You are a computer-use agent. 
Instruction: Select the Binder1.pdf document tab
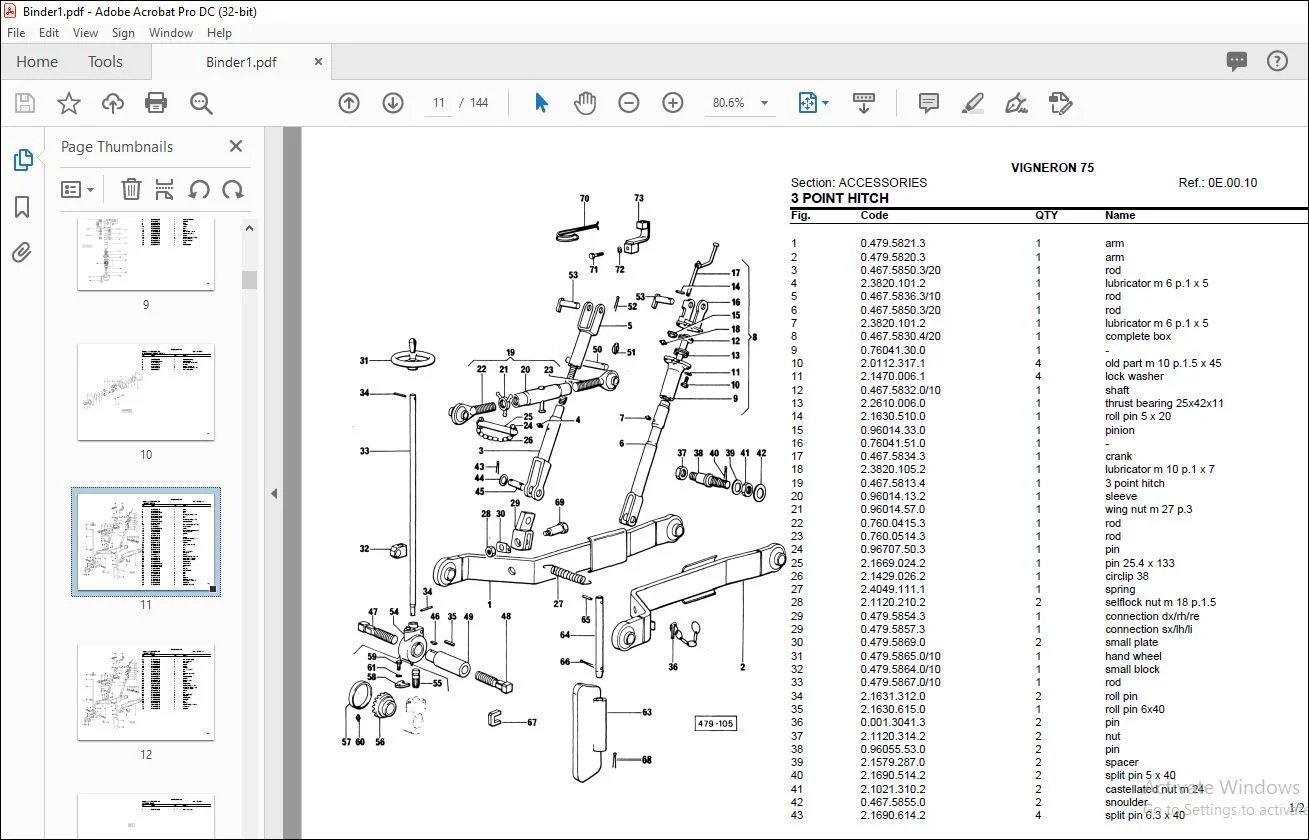tap(241, 62)
